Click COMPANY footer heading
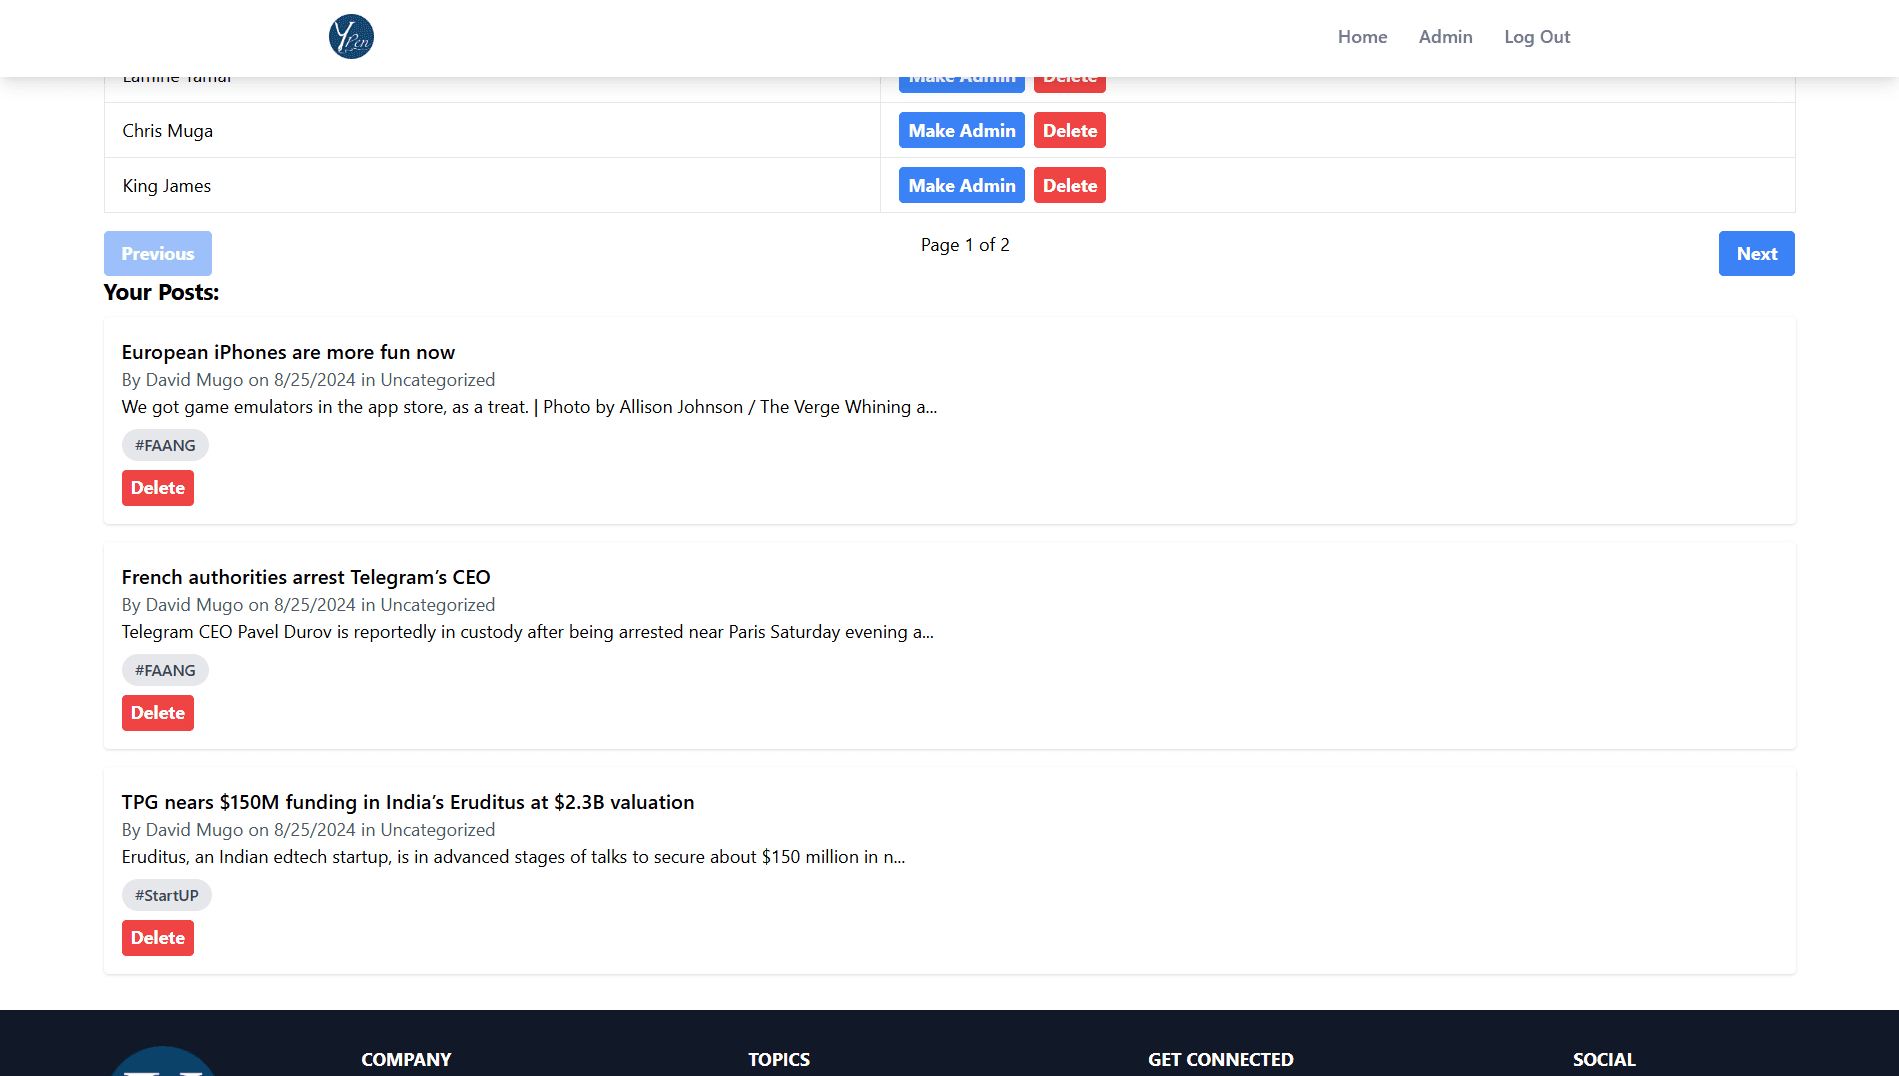 coord(406,1059)
